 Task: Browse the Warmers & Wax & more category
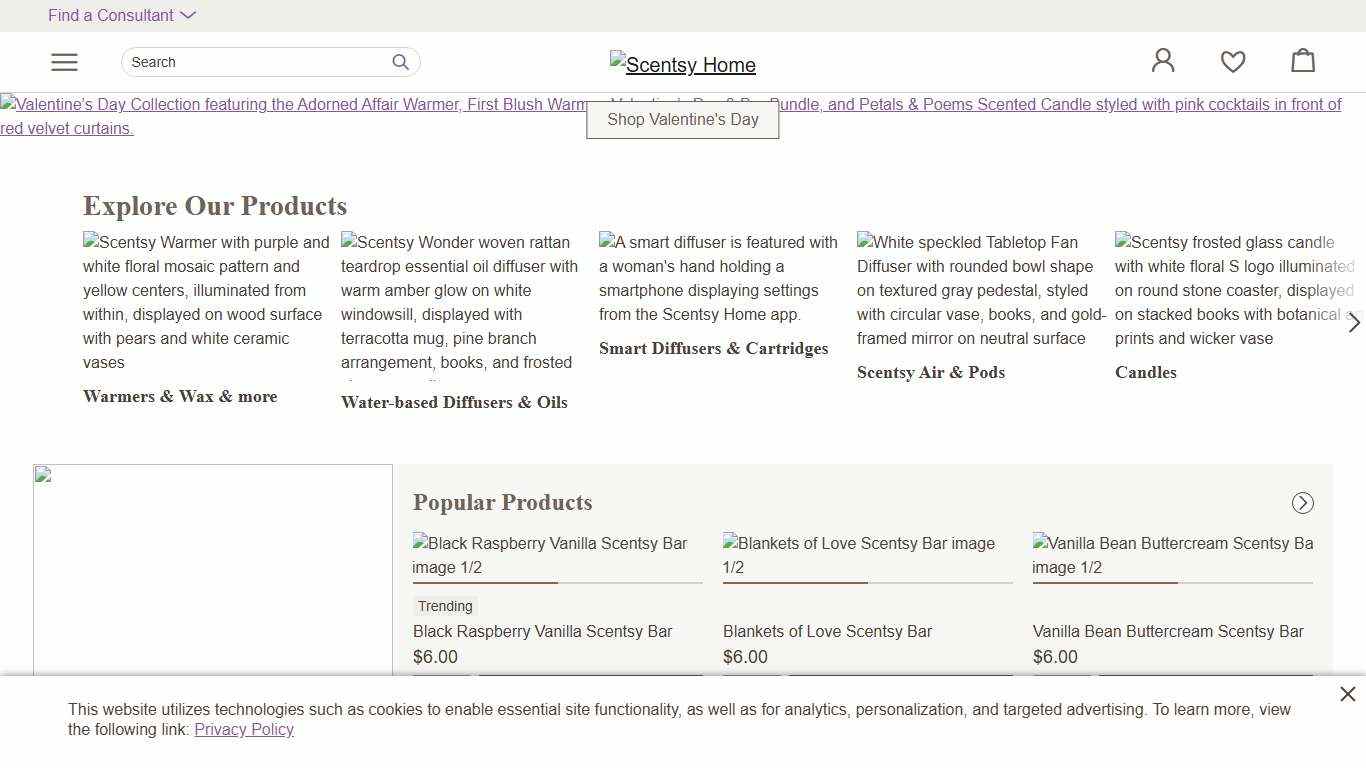coord(180,396)
